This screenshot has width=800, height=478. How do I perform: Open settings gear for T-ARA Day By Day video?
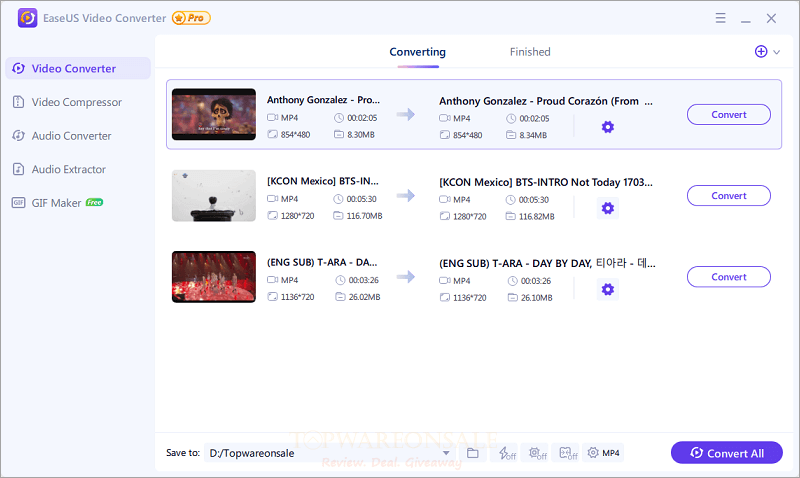[x=607, y=289]
